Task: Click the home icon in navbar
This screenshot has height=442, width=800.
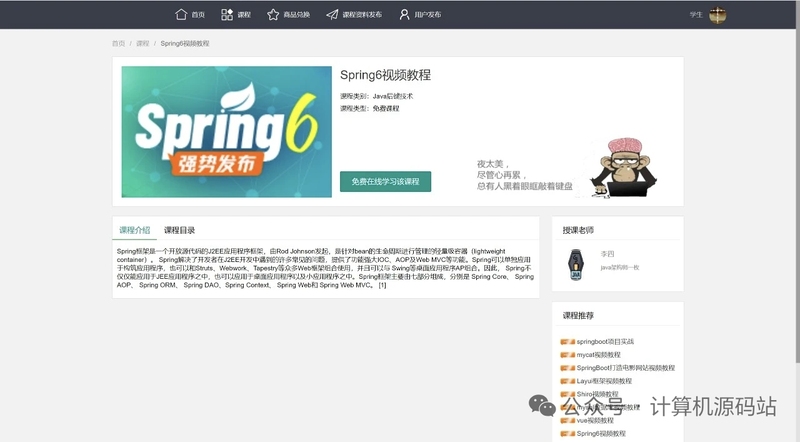Action: tap(181, 15)
